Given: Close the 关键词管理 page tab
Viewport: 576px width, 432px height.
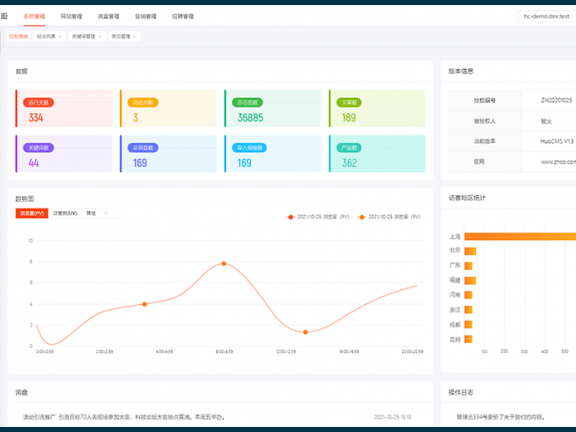Looking at the screenshot, I should coord(100,36).
